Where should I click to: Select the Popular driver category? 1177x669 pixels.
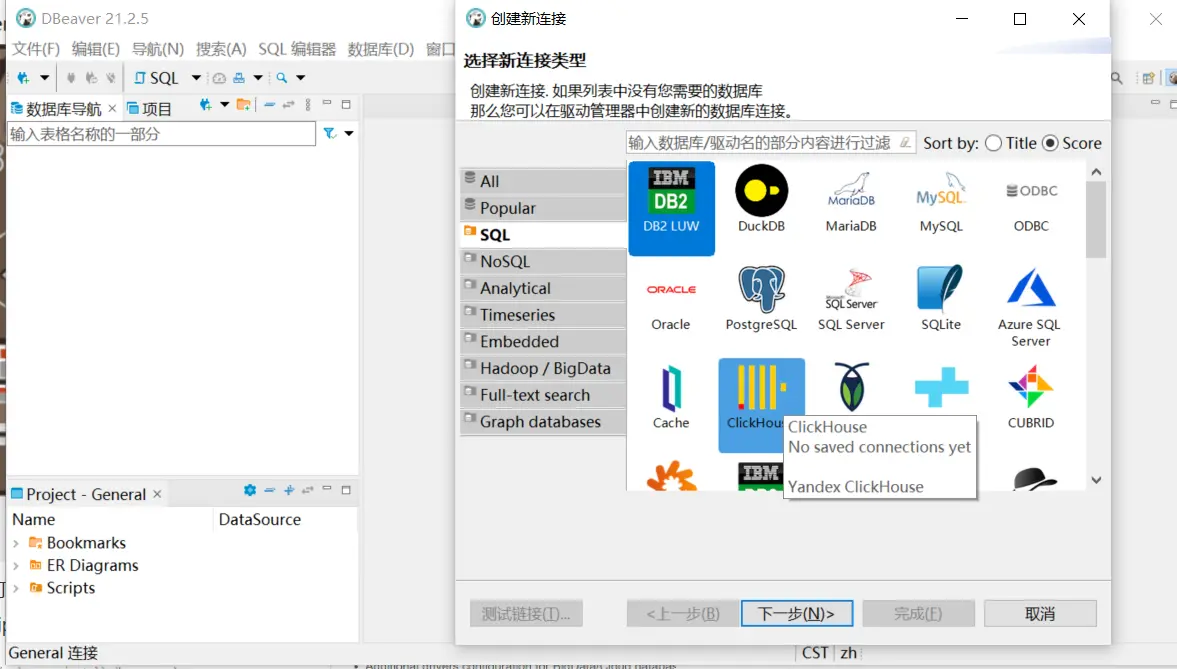pos(543,208)
